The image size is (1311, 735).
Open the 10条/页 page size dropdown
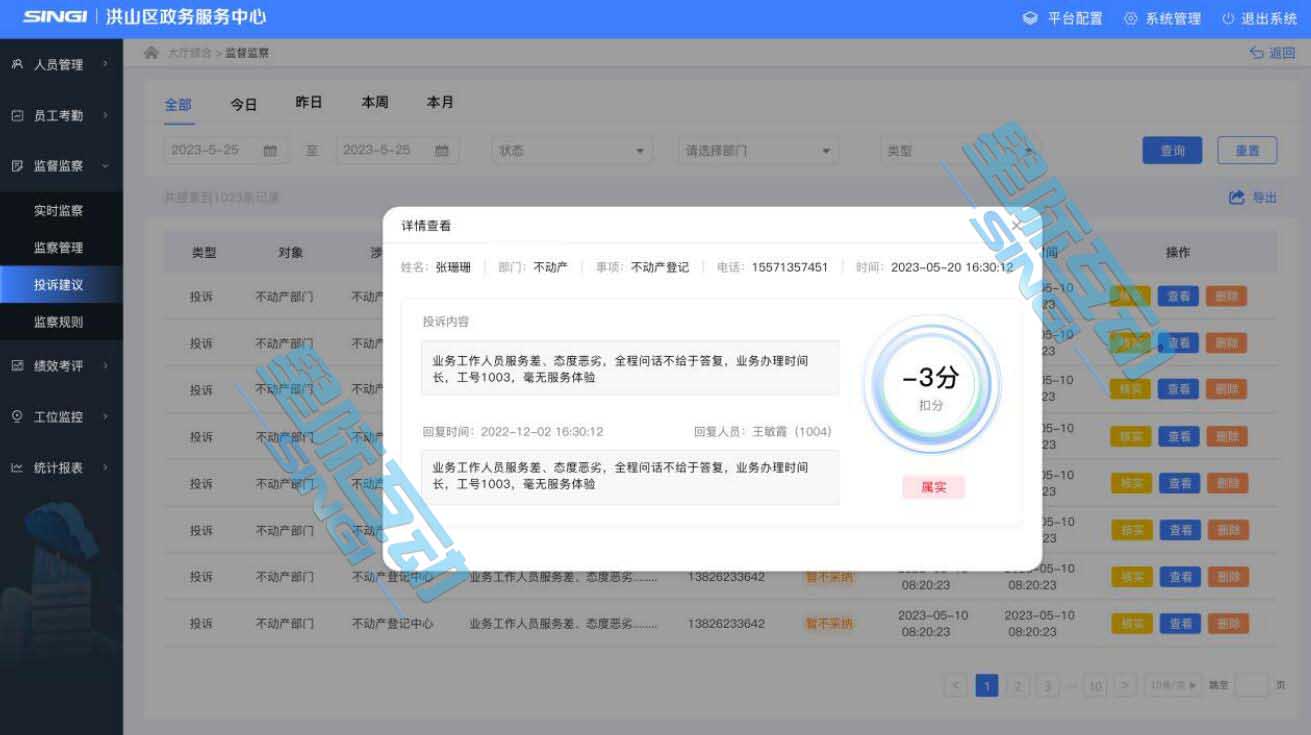[x=1173, y=685]
